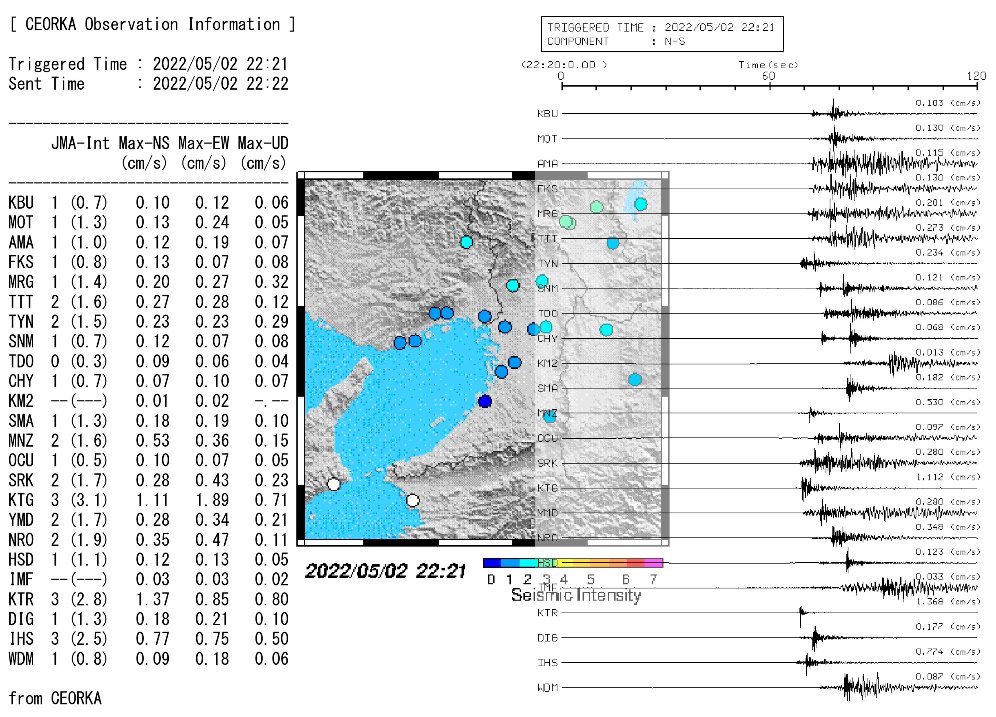Click the '1.37' Max-NS value in the KTR row
Image resolution: width=996 pixels, height=717 pixels.
[152, 599]
